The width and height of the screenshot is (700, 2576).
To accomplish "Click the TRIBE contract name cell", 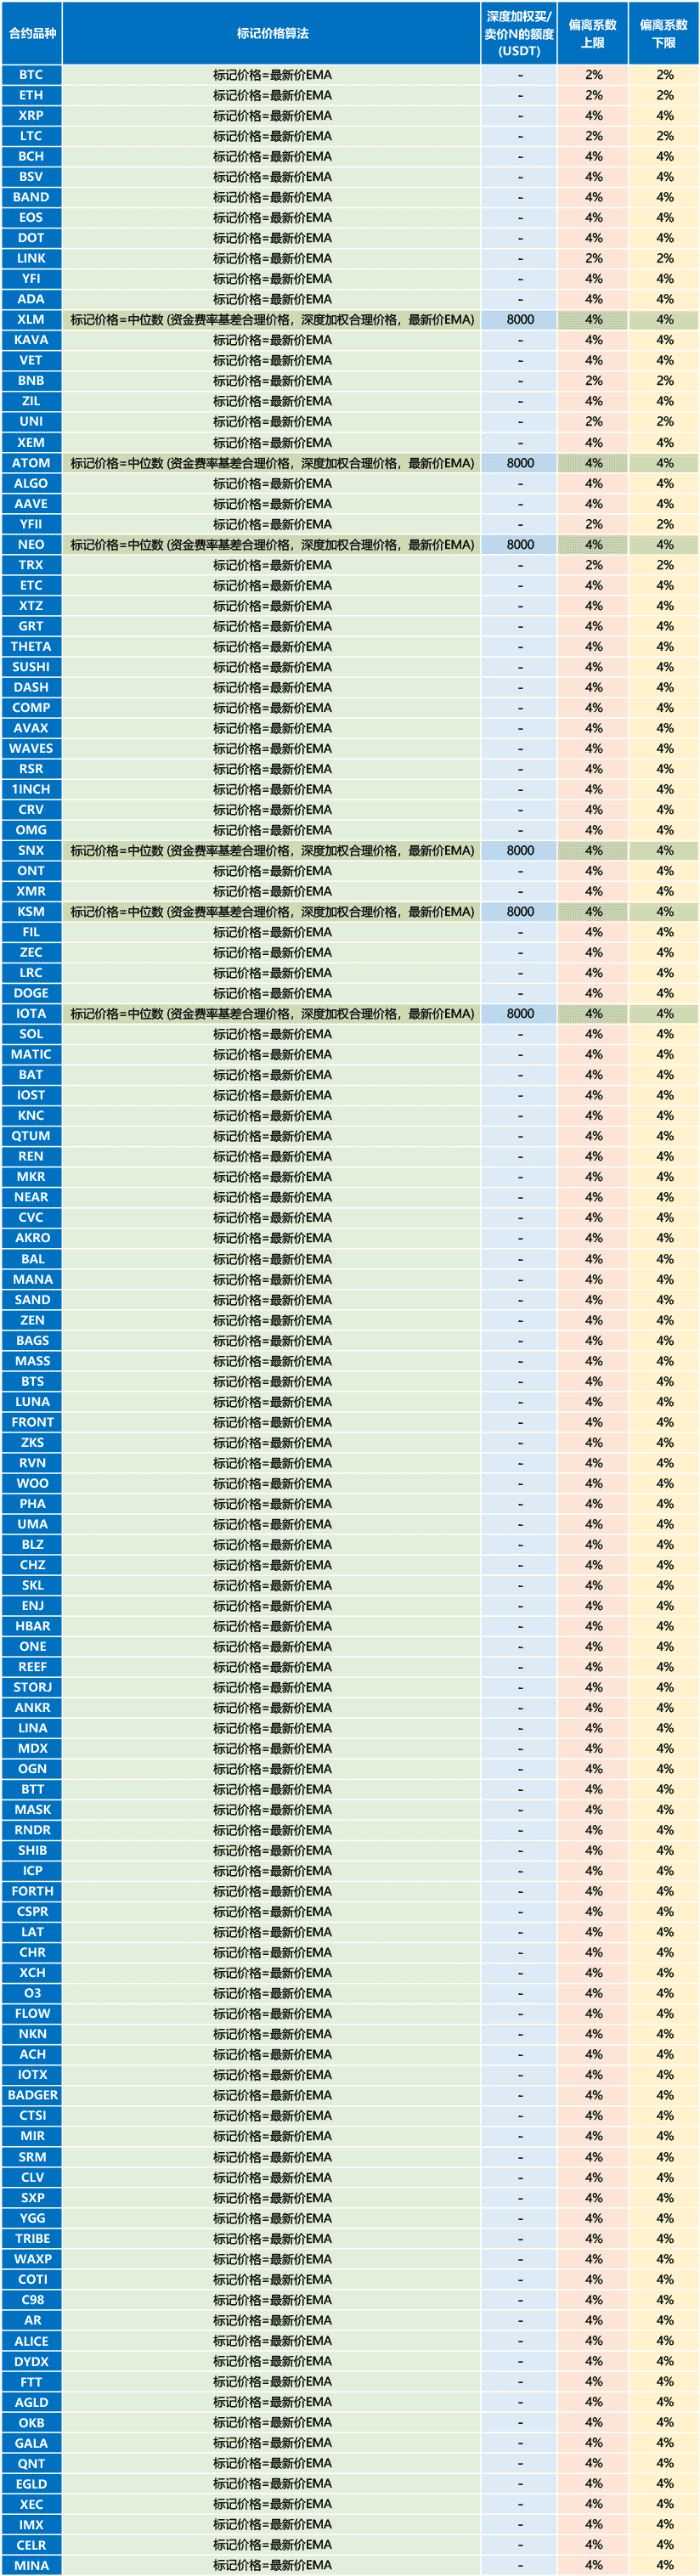I will pos(31,2239).
